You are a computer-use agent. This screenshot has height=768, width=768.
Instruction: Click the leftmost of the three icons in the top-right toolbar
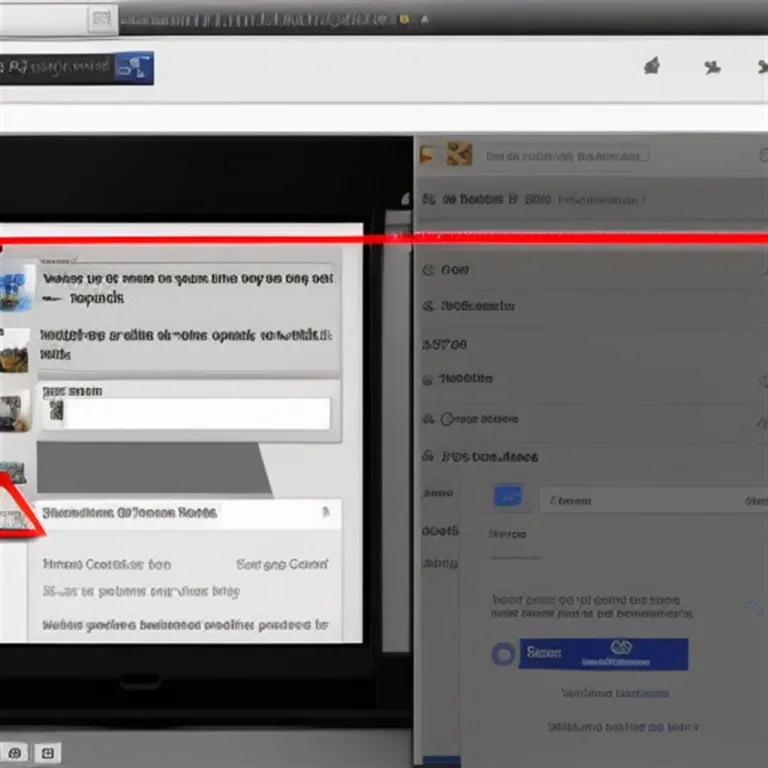[x=651, y=67]
